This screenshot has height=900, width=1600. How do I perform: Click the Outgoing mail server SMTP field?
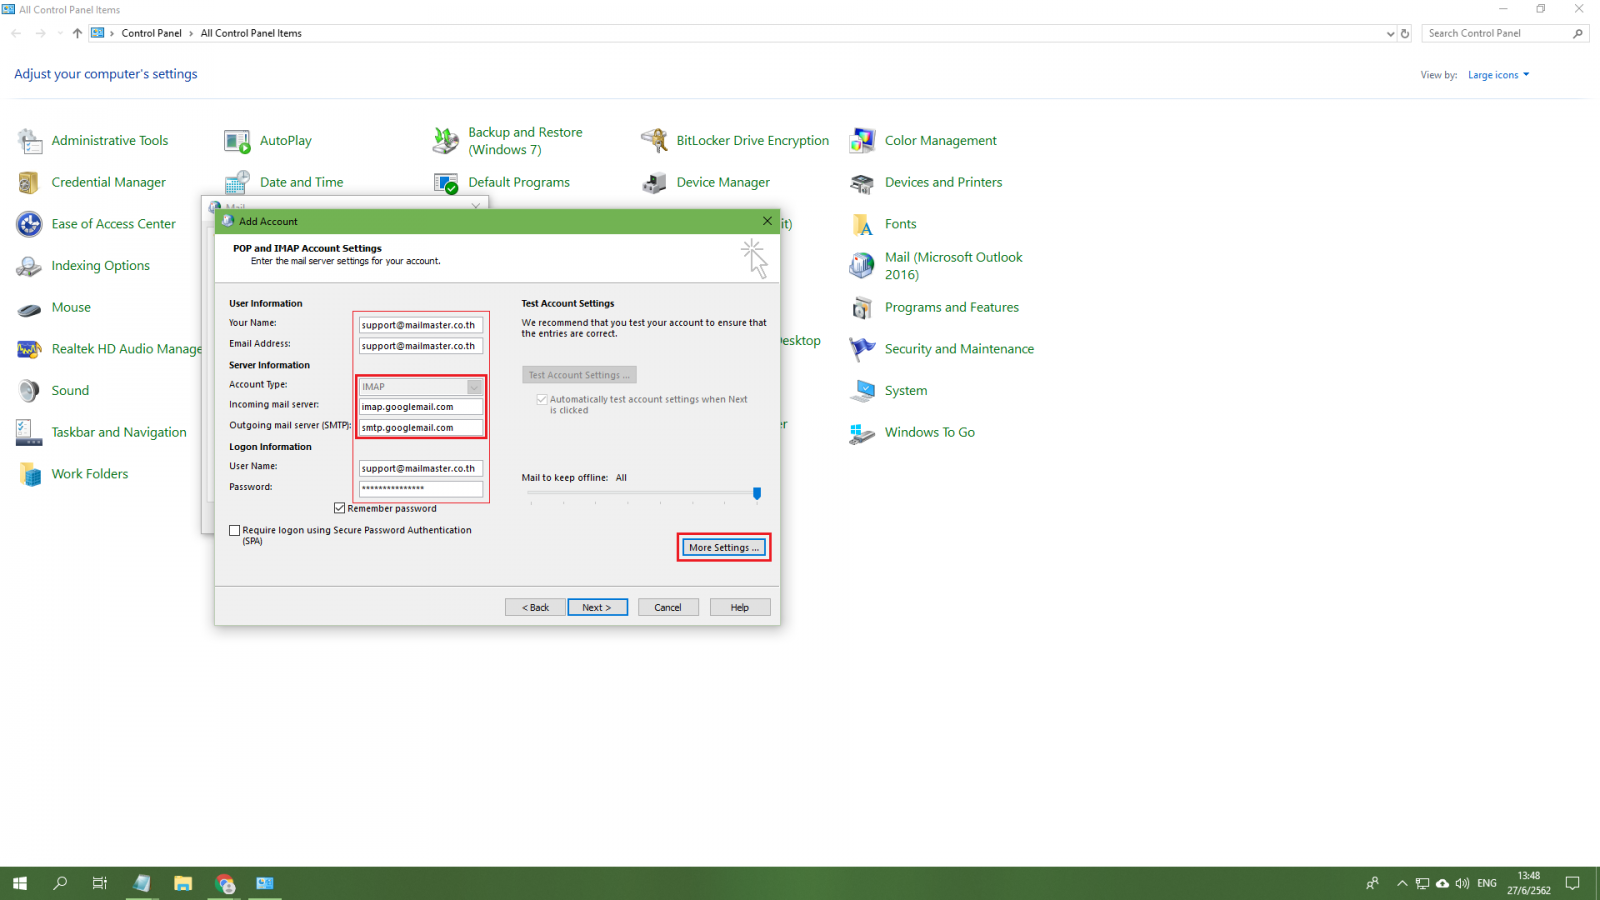pos(421,428)
